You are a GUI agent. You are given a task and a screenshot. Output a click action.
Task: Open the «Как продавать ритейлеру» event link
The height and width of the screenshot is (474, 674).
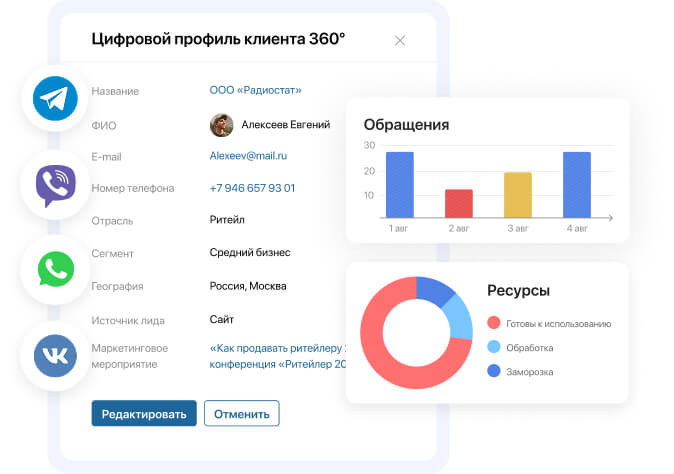(277, 348)
